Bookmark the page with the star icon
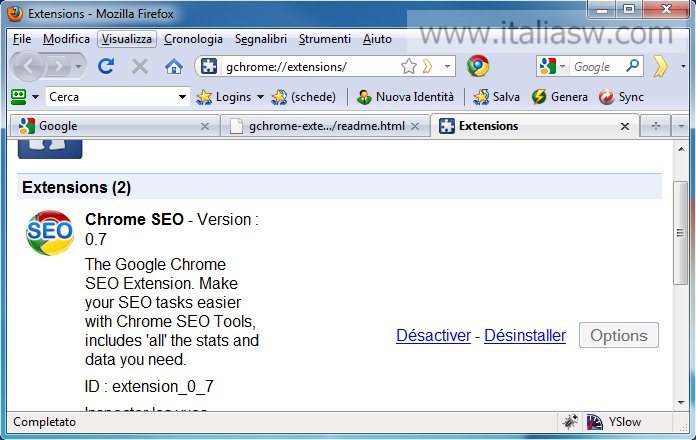This screenshot has height=440, width=696. click(408, 67)
